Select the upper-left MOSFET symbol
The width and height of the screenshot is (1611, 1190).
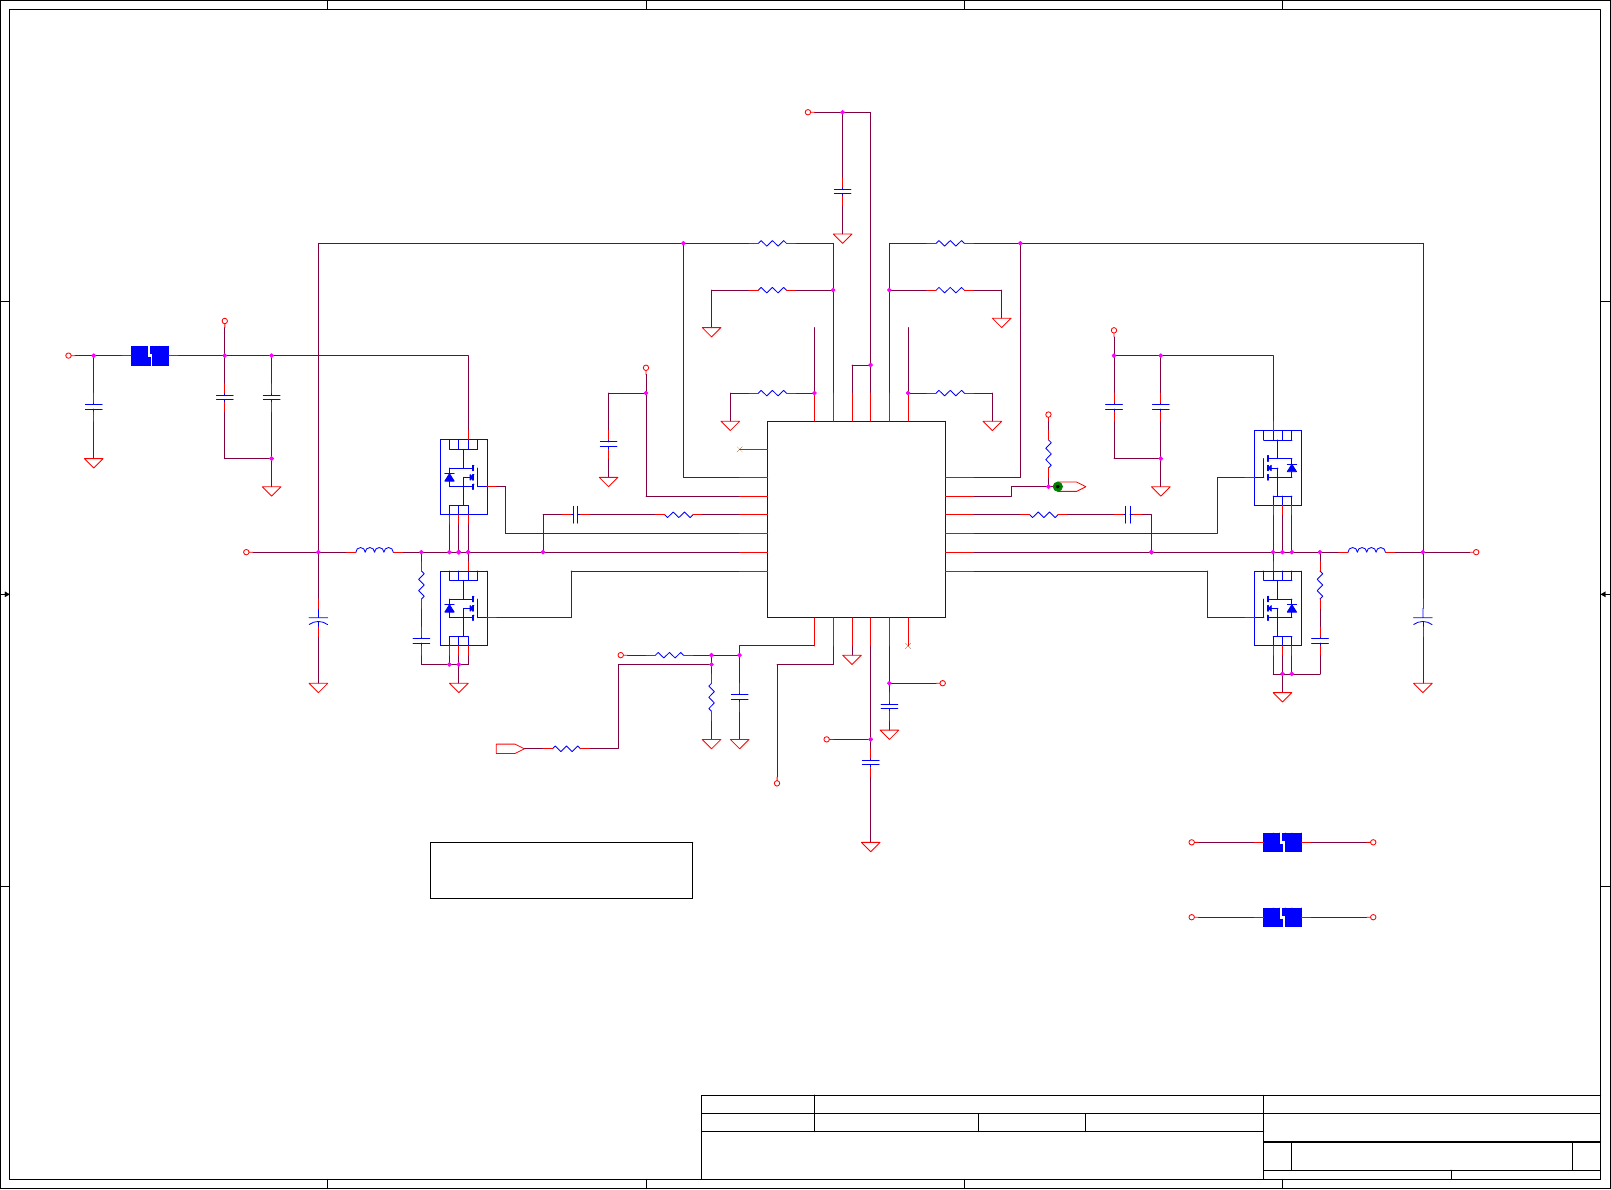coord(464,477)
